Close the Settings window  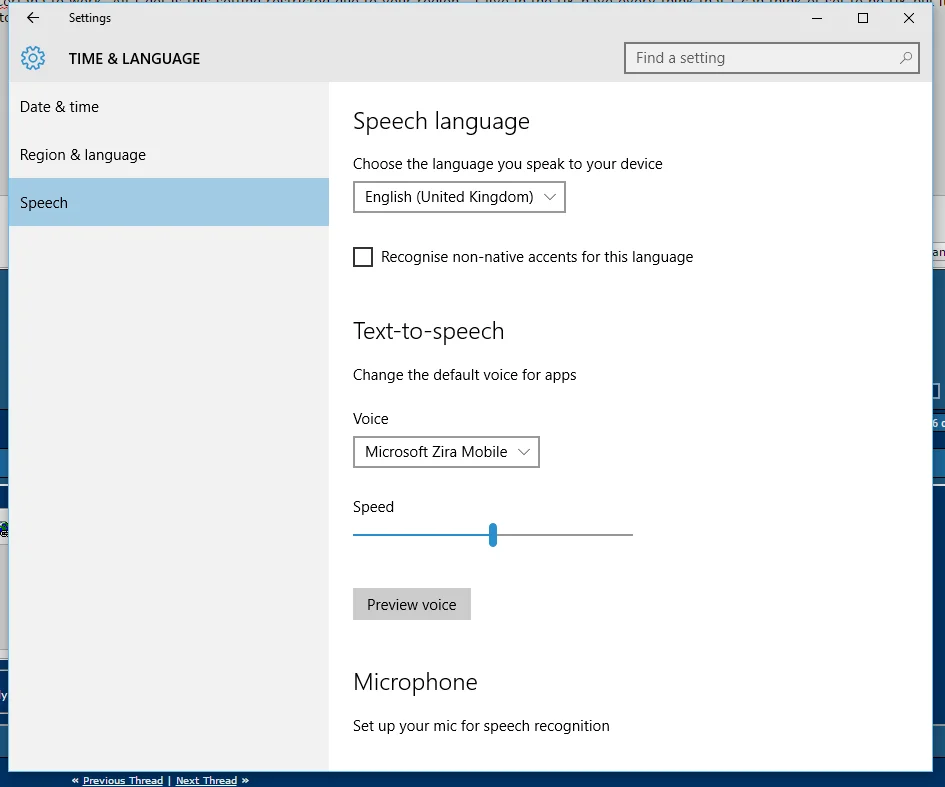pyautogui.click(x=909, y=18)
